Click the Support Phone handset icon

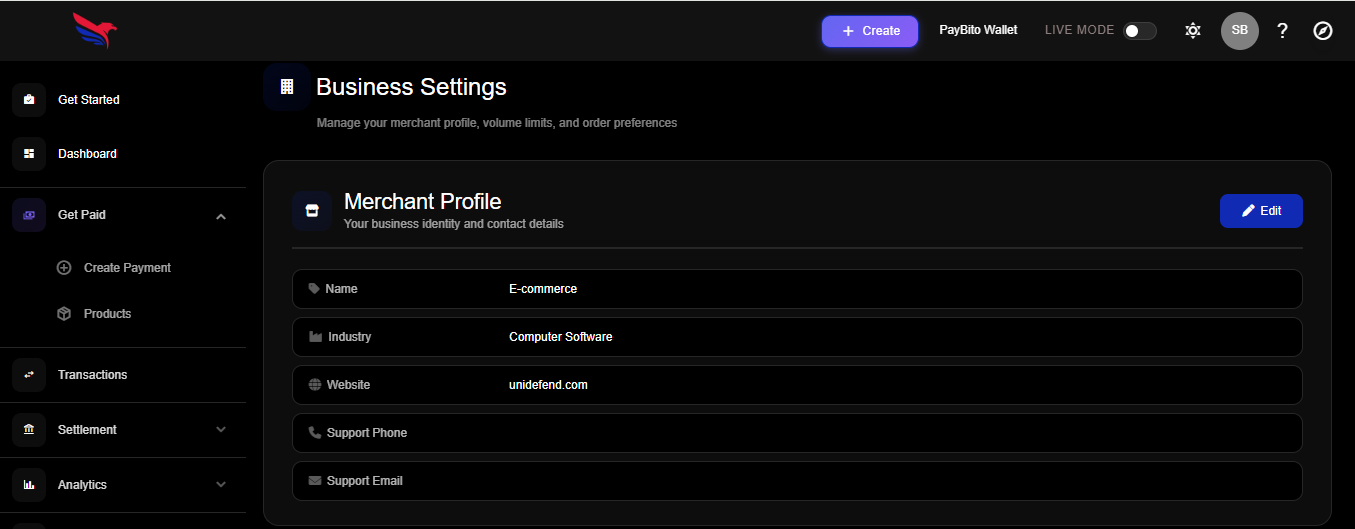coord(315,433)
